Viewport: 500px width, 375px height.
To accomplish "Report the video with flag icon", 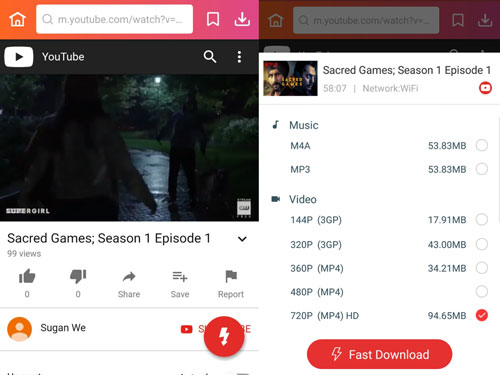I will click(231, 276).
